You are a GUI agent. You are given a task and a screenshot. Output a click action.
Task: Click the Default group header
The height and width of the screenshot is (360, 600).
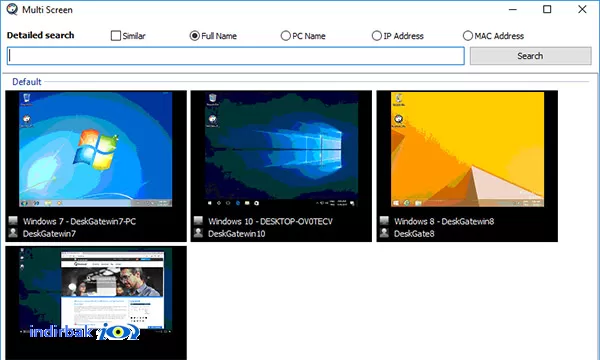26,81
